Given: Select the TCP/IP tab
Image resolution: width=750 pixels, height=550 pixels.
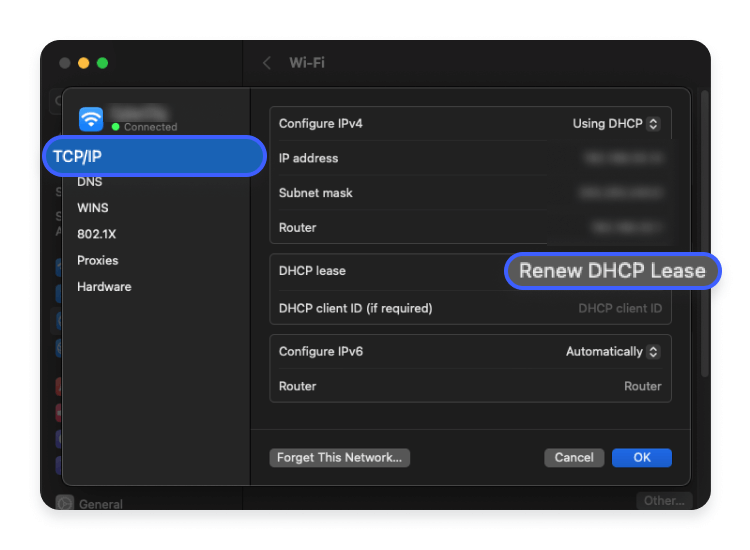Looking at the screenshot, I should point(154,156).
